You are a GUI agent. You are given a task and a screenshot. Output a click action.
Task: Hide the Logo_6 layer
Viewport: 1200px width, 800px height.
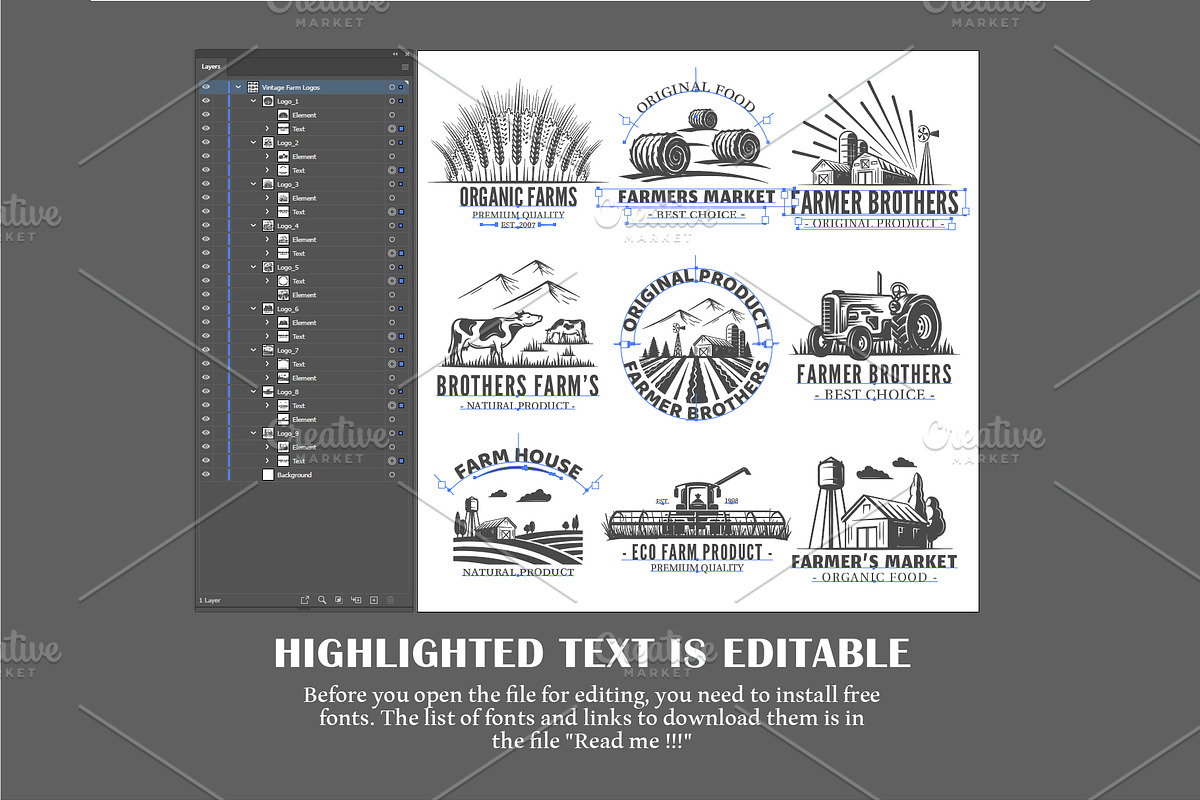click(206, 309)
